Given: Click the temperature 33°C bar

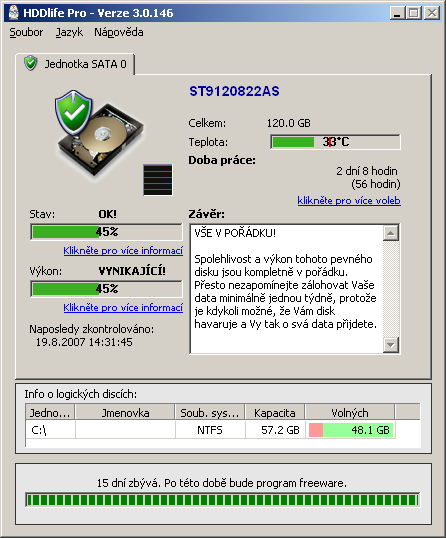Looking at the screenshot, I should click(x=335, y=142).
